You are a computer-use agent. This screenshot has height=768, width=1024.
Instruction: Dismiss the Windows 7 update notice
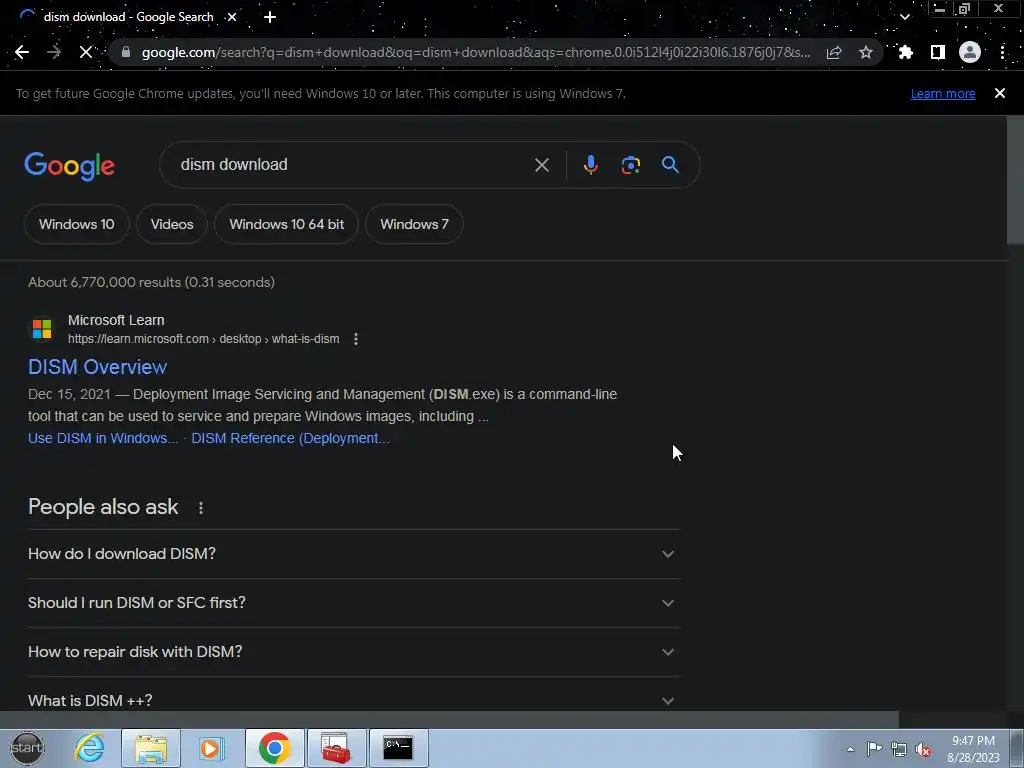coord(1000,93)
